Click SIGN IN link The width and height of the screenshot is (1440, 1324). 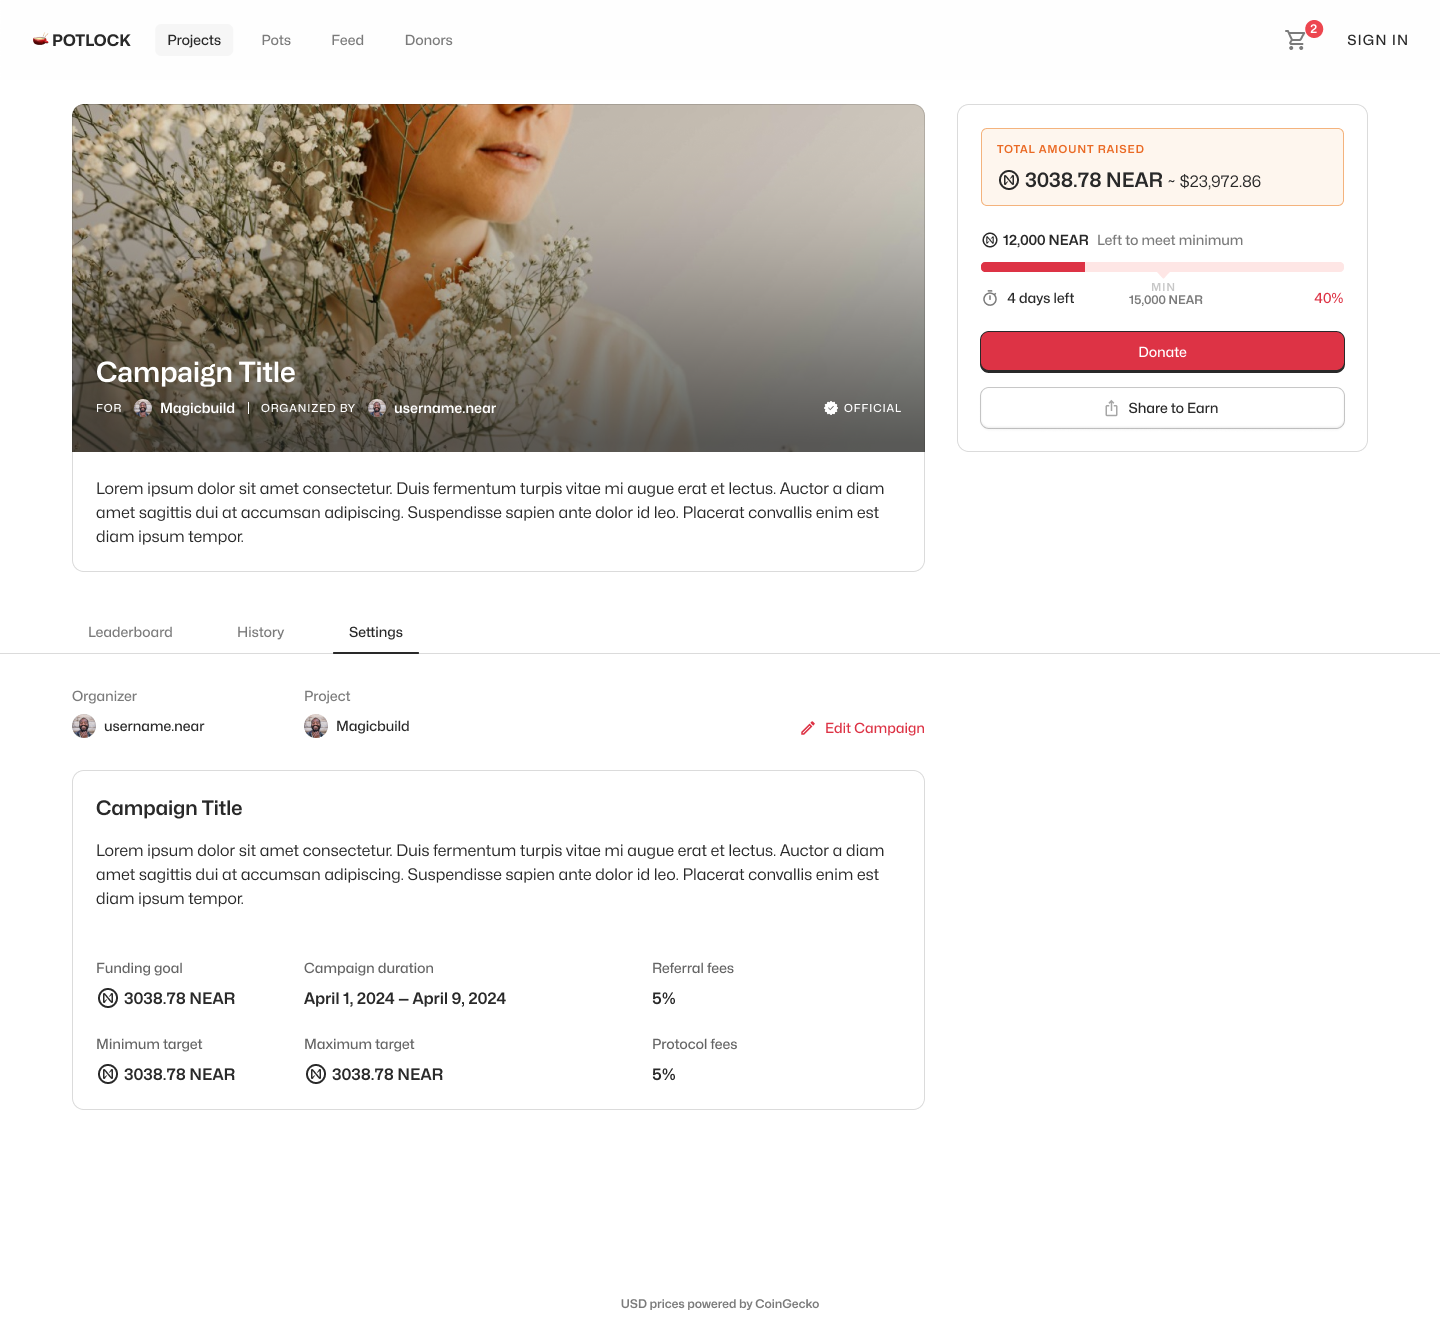pyautogui.click(x=1377, y=40)
